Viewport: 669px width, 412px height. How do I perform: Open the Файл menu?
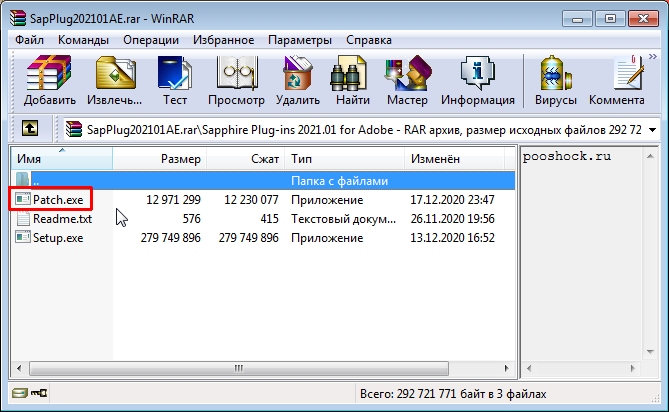click(x=29, y=40)
